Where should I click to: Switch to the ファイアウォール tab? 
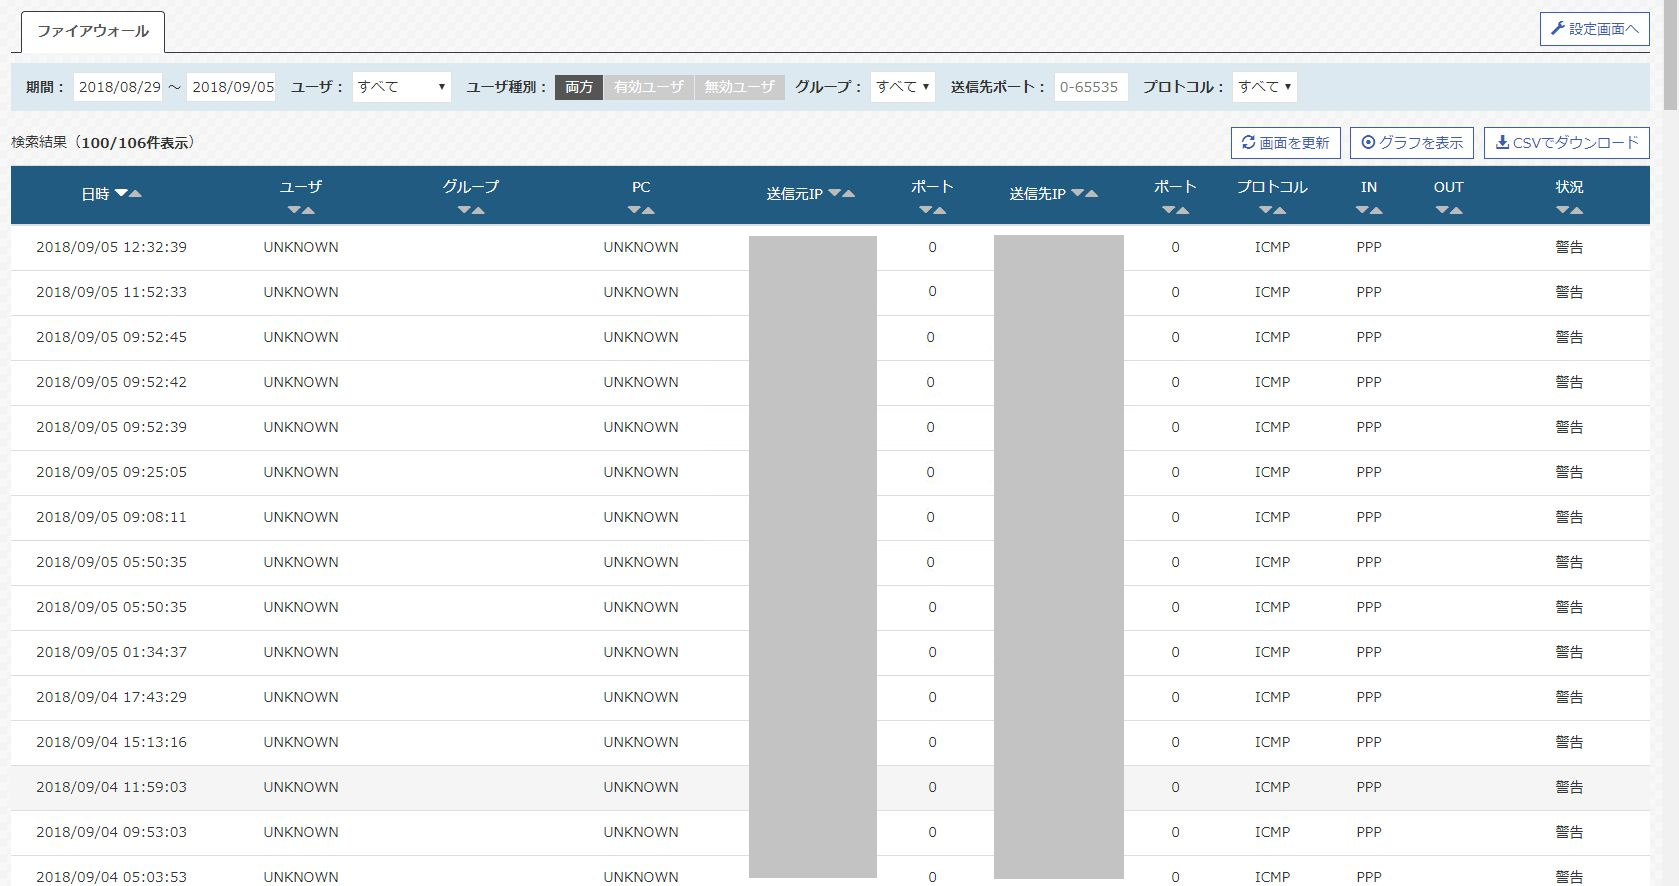coord(93,32)
